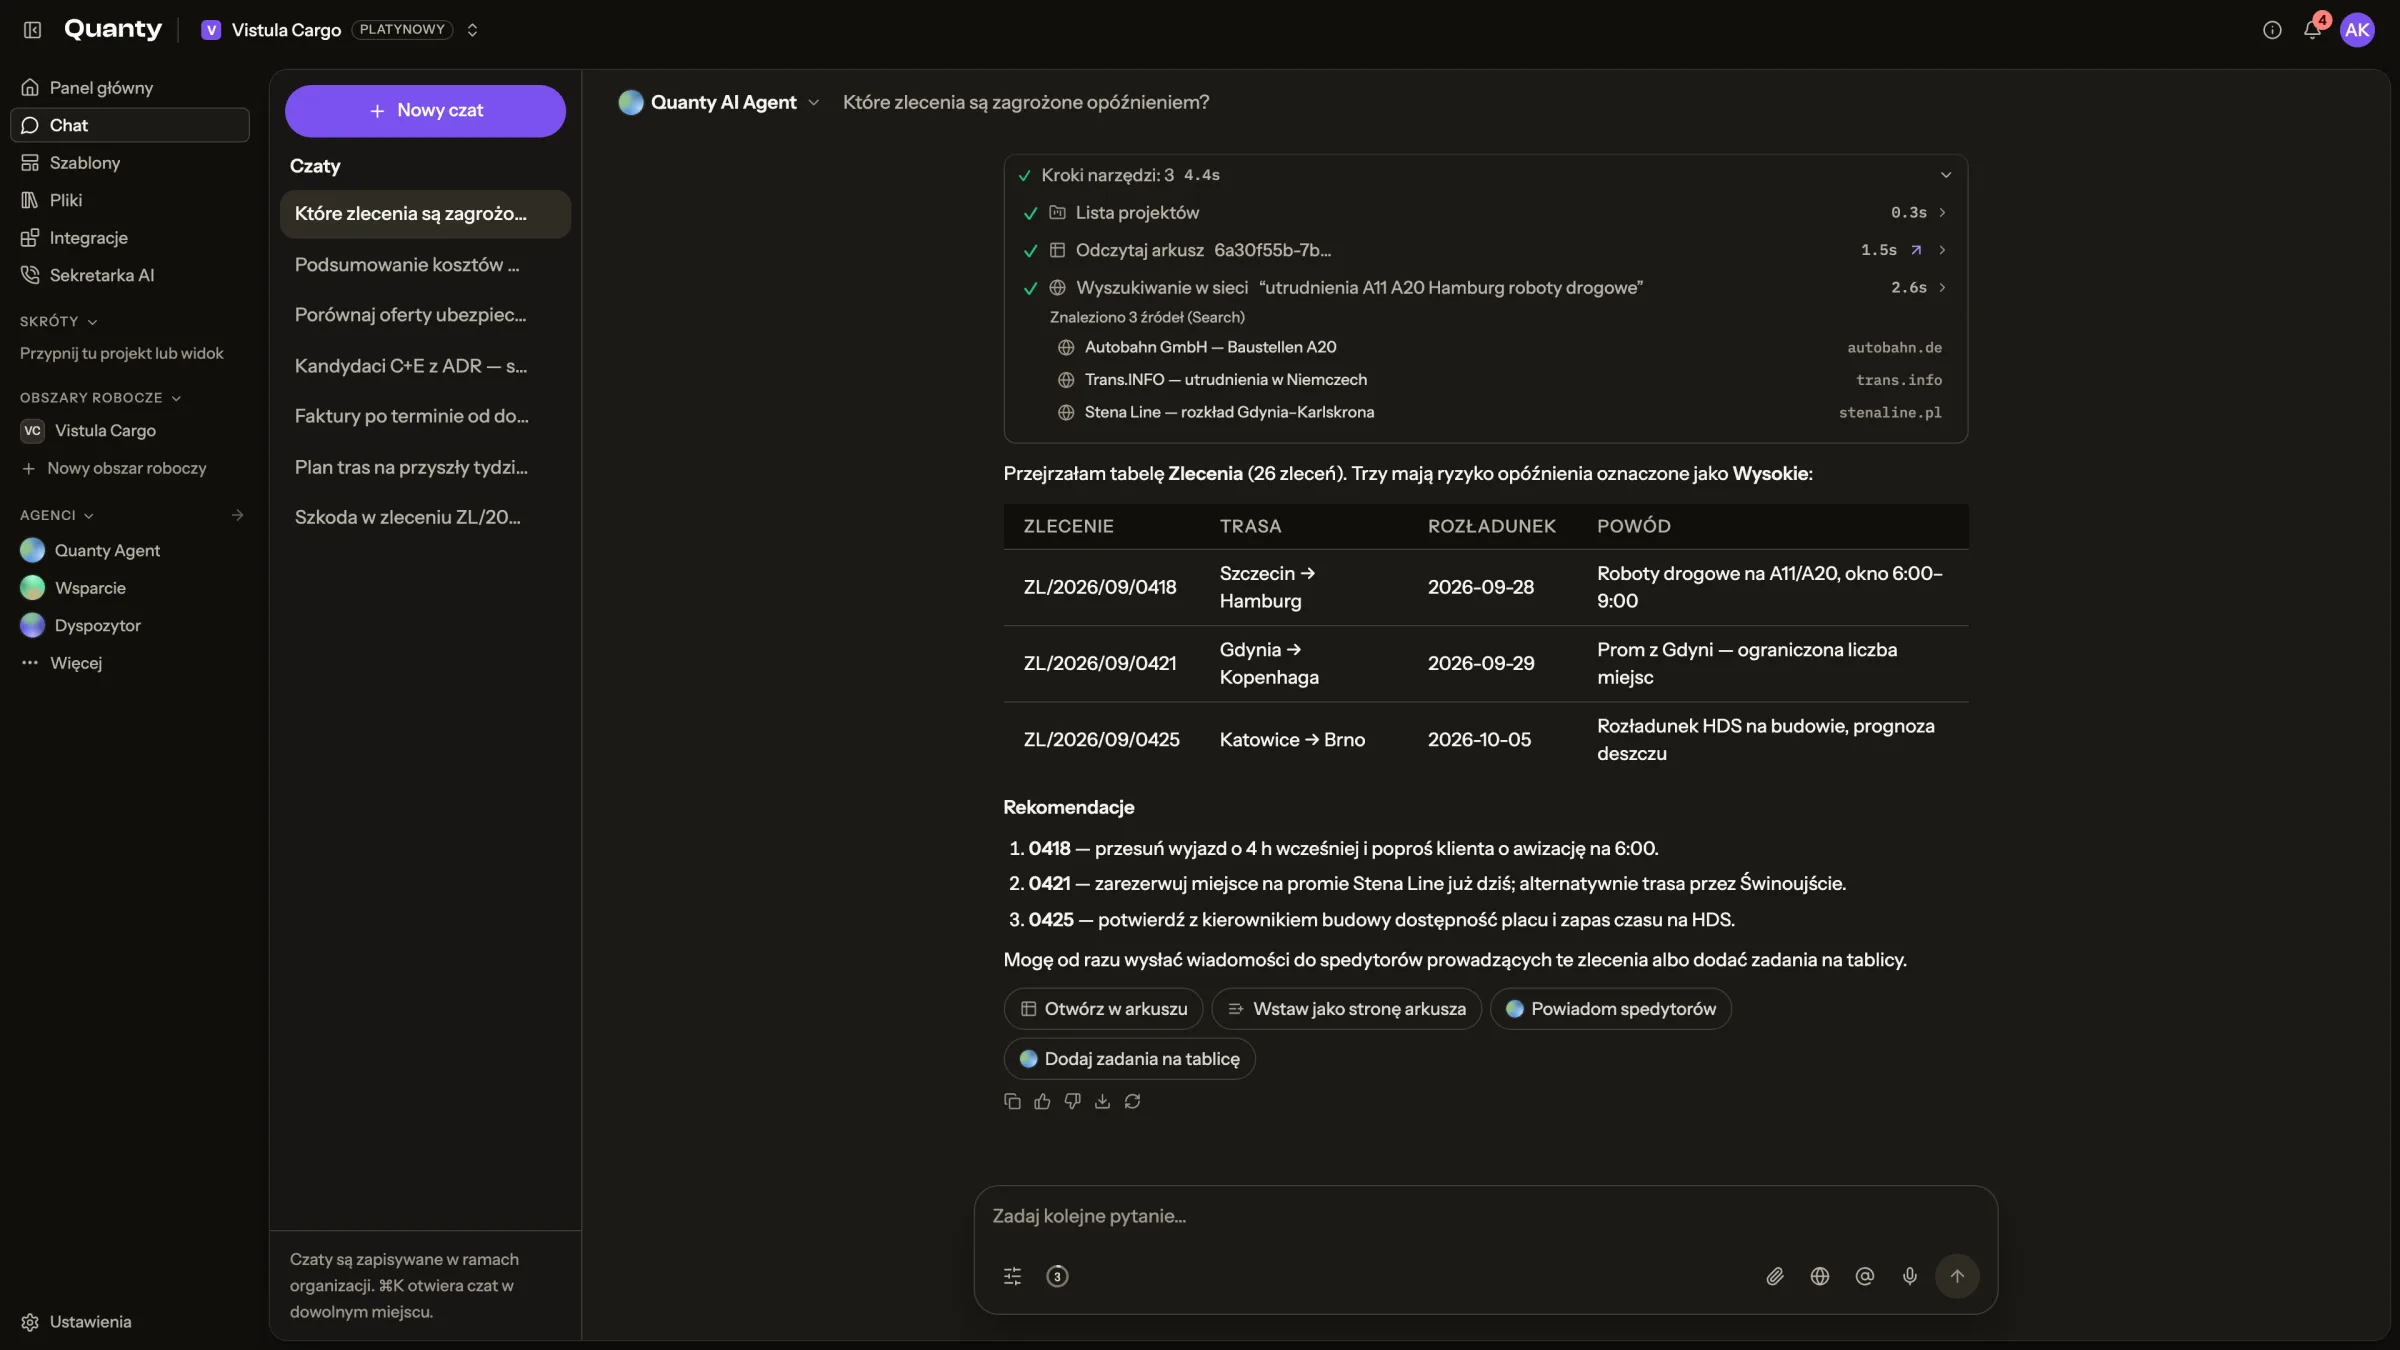Image resolution: width=2400 pixels, height=1350 pixels.
Task: Regenerate the agent response
Action: 1132,1101
